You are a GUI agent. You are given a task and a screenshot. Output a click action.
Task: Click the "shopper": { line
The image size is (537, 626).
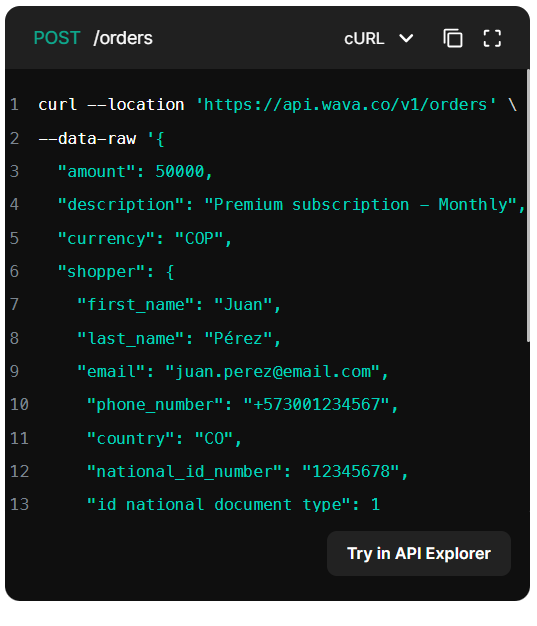[x=116, y=272]
